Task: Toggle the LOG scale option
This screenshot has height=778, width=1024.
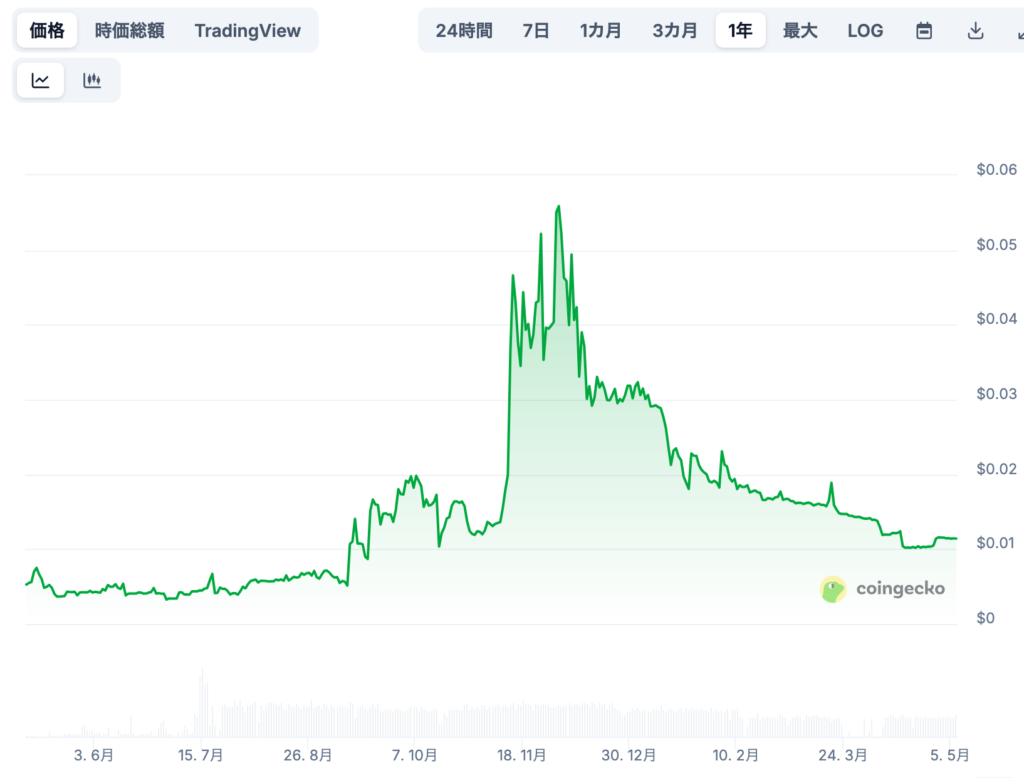Action: coord(865,31)
